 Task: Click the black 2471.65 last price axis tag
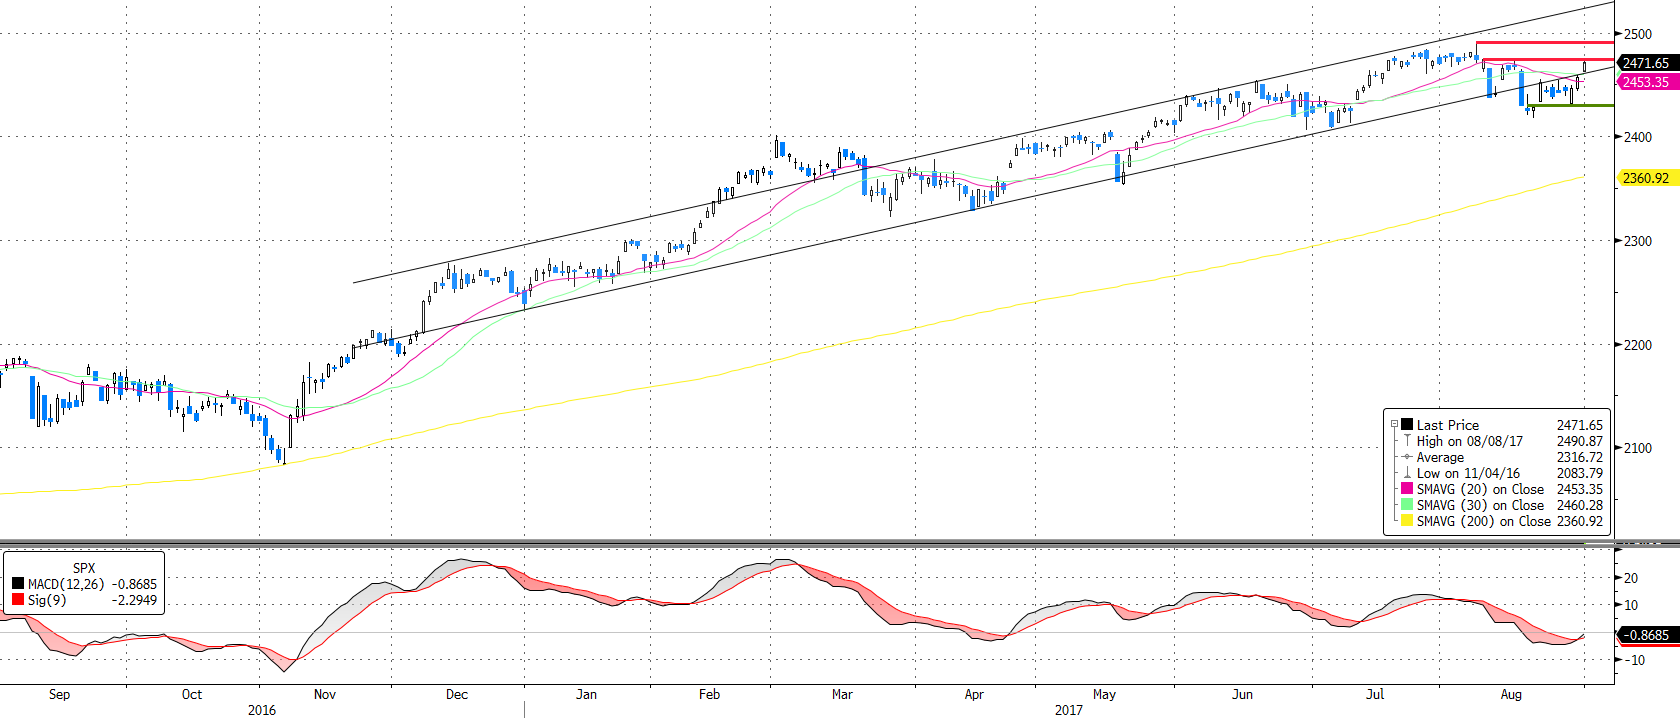coord(1646,63)
